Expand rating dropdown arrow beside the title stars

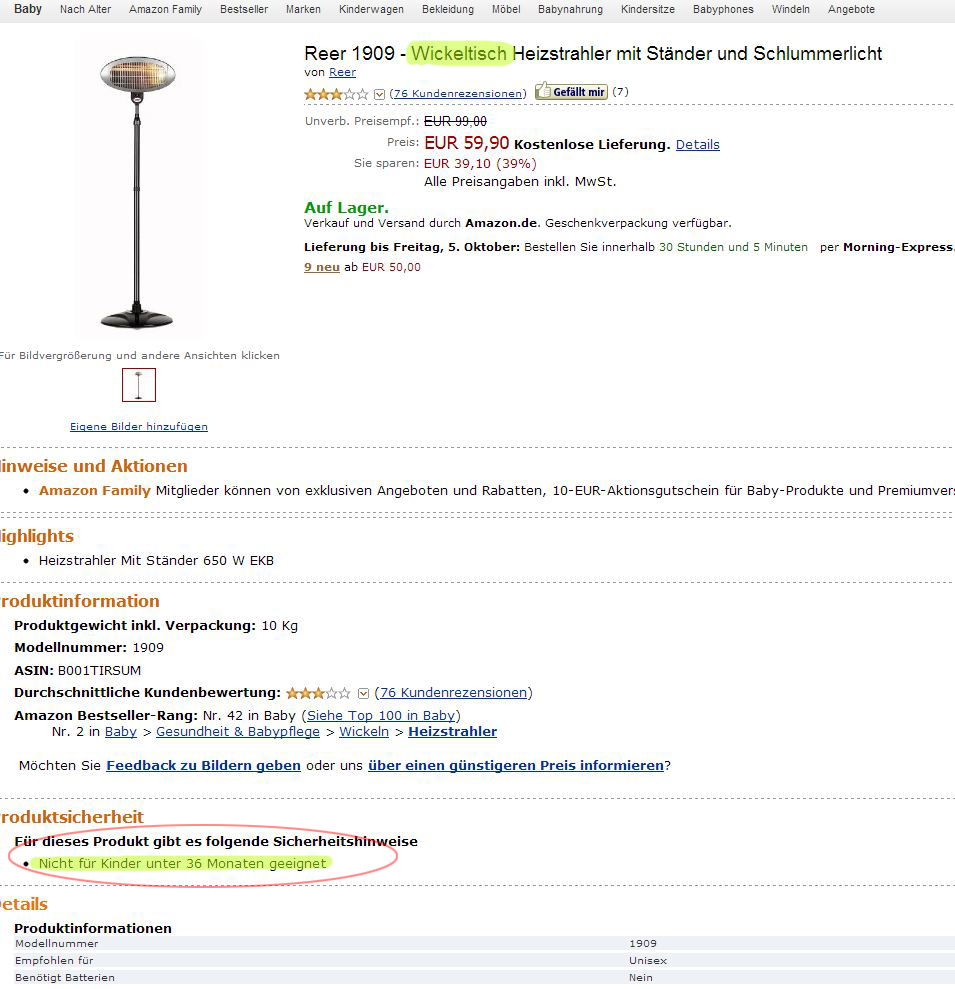tap(379, 94)
